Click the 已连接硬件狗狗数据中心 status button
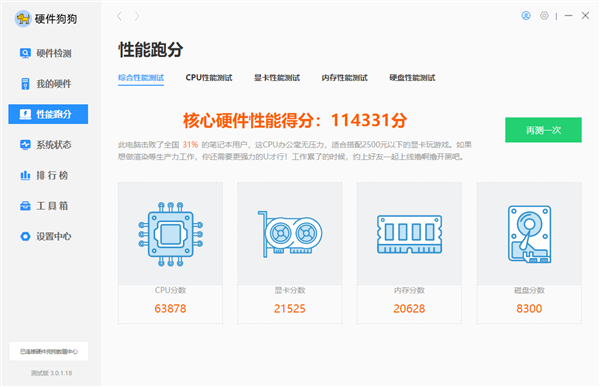The height and width of the screenshot is (387, 600). coord(49,351)
